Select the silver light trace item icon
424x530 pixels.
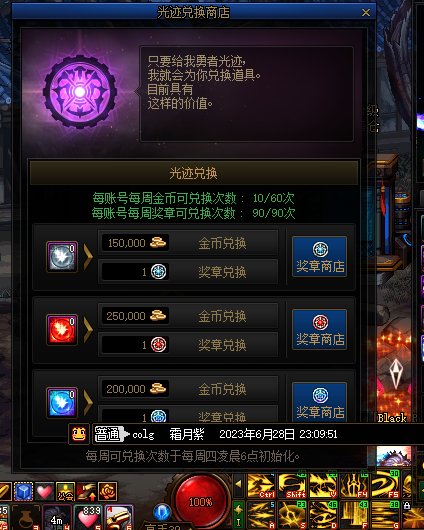click(62, 257)
